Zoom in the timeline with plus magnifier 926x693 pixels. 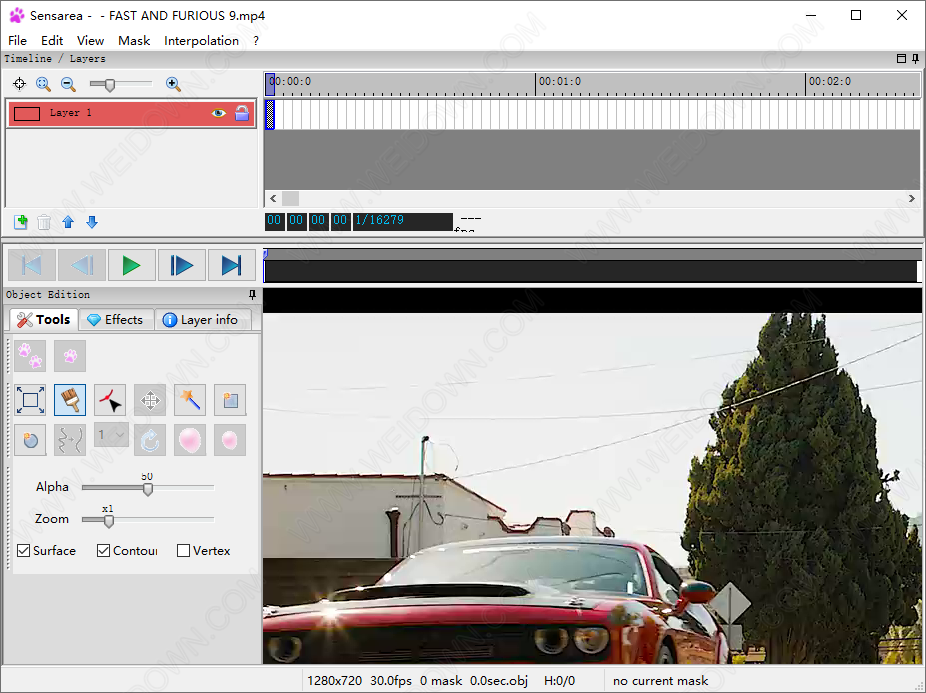point(173,84)
